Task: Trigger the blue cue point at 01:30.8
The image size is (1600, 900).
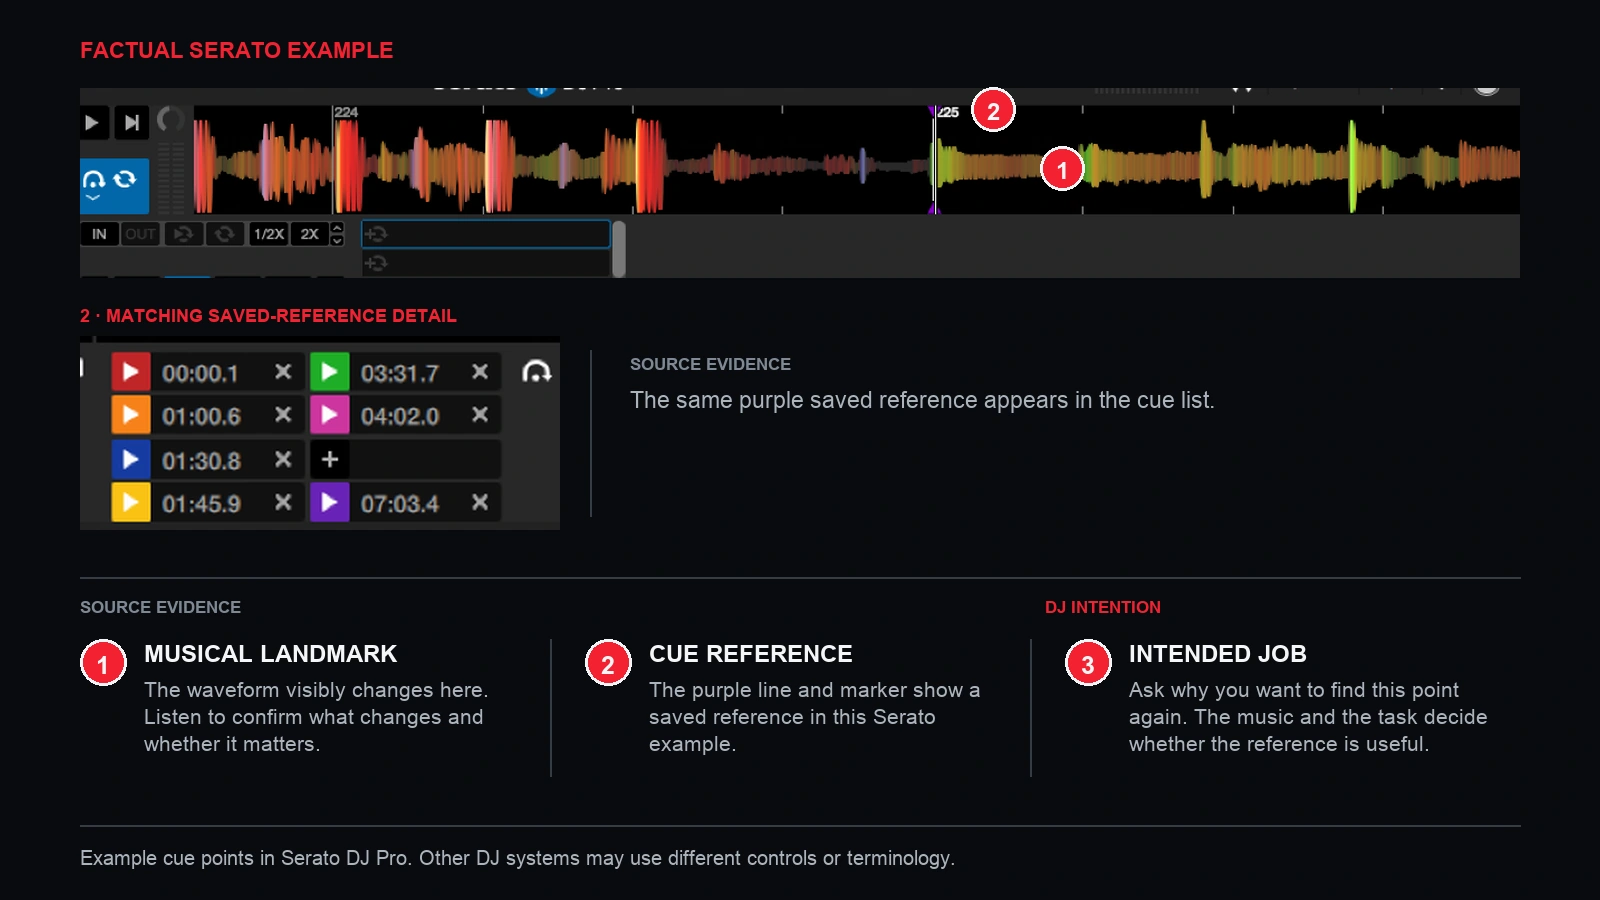Action: 130,460
